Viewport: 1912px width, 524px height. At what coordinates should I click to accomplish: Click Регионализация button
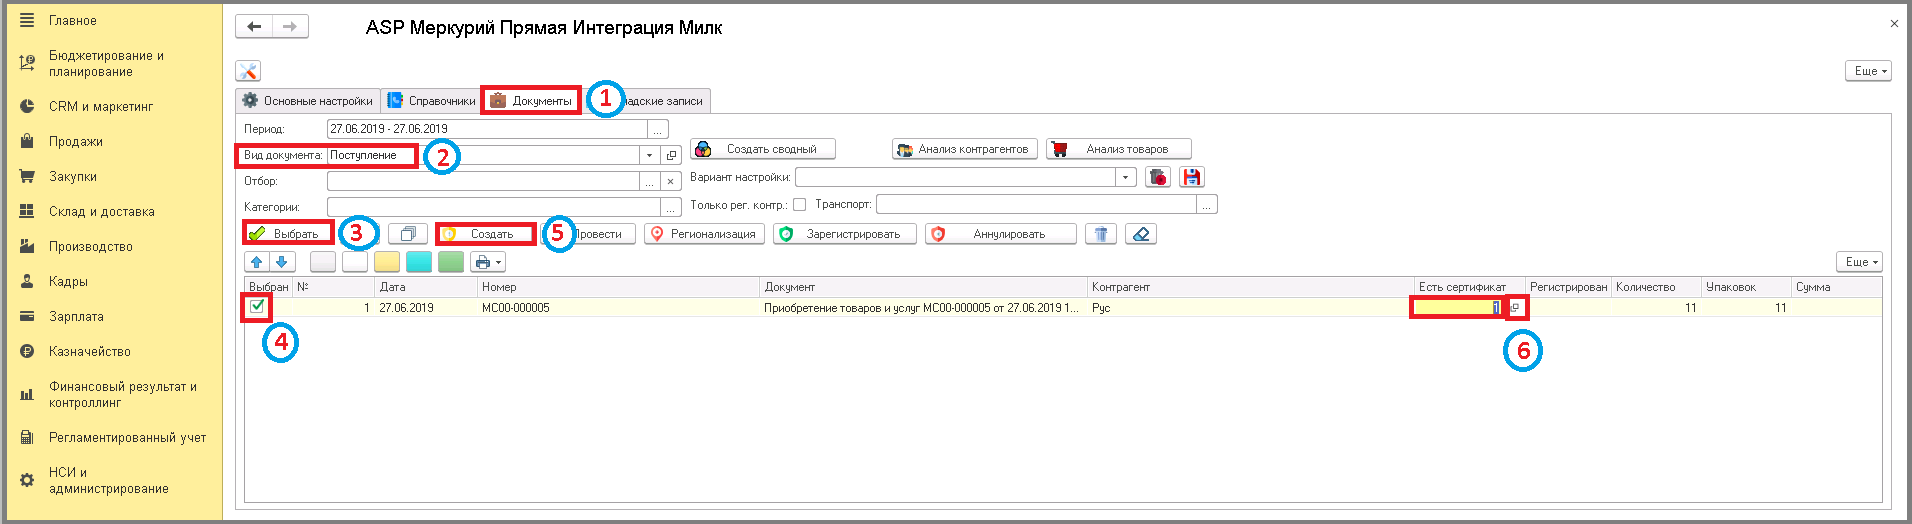704,234
